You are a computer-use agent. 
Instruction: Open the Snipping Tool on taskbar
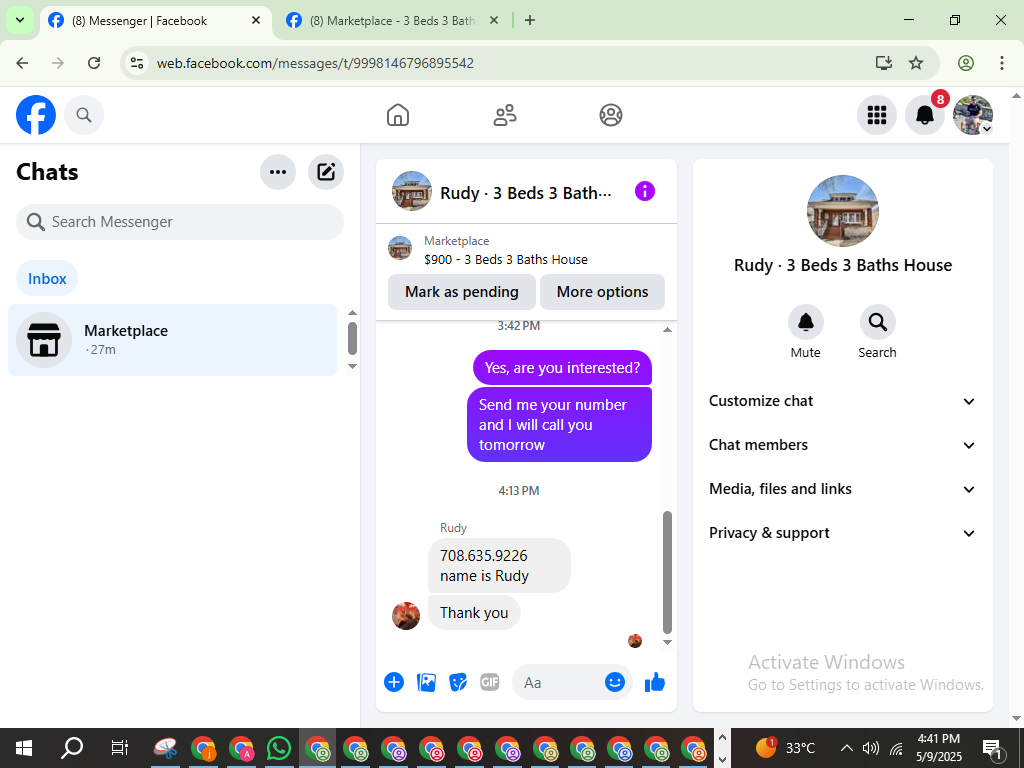pos(166,748)
